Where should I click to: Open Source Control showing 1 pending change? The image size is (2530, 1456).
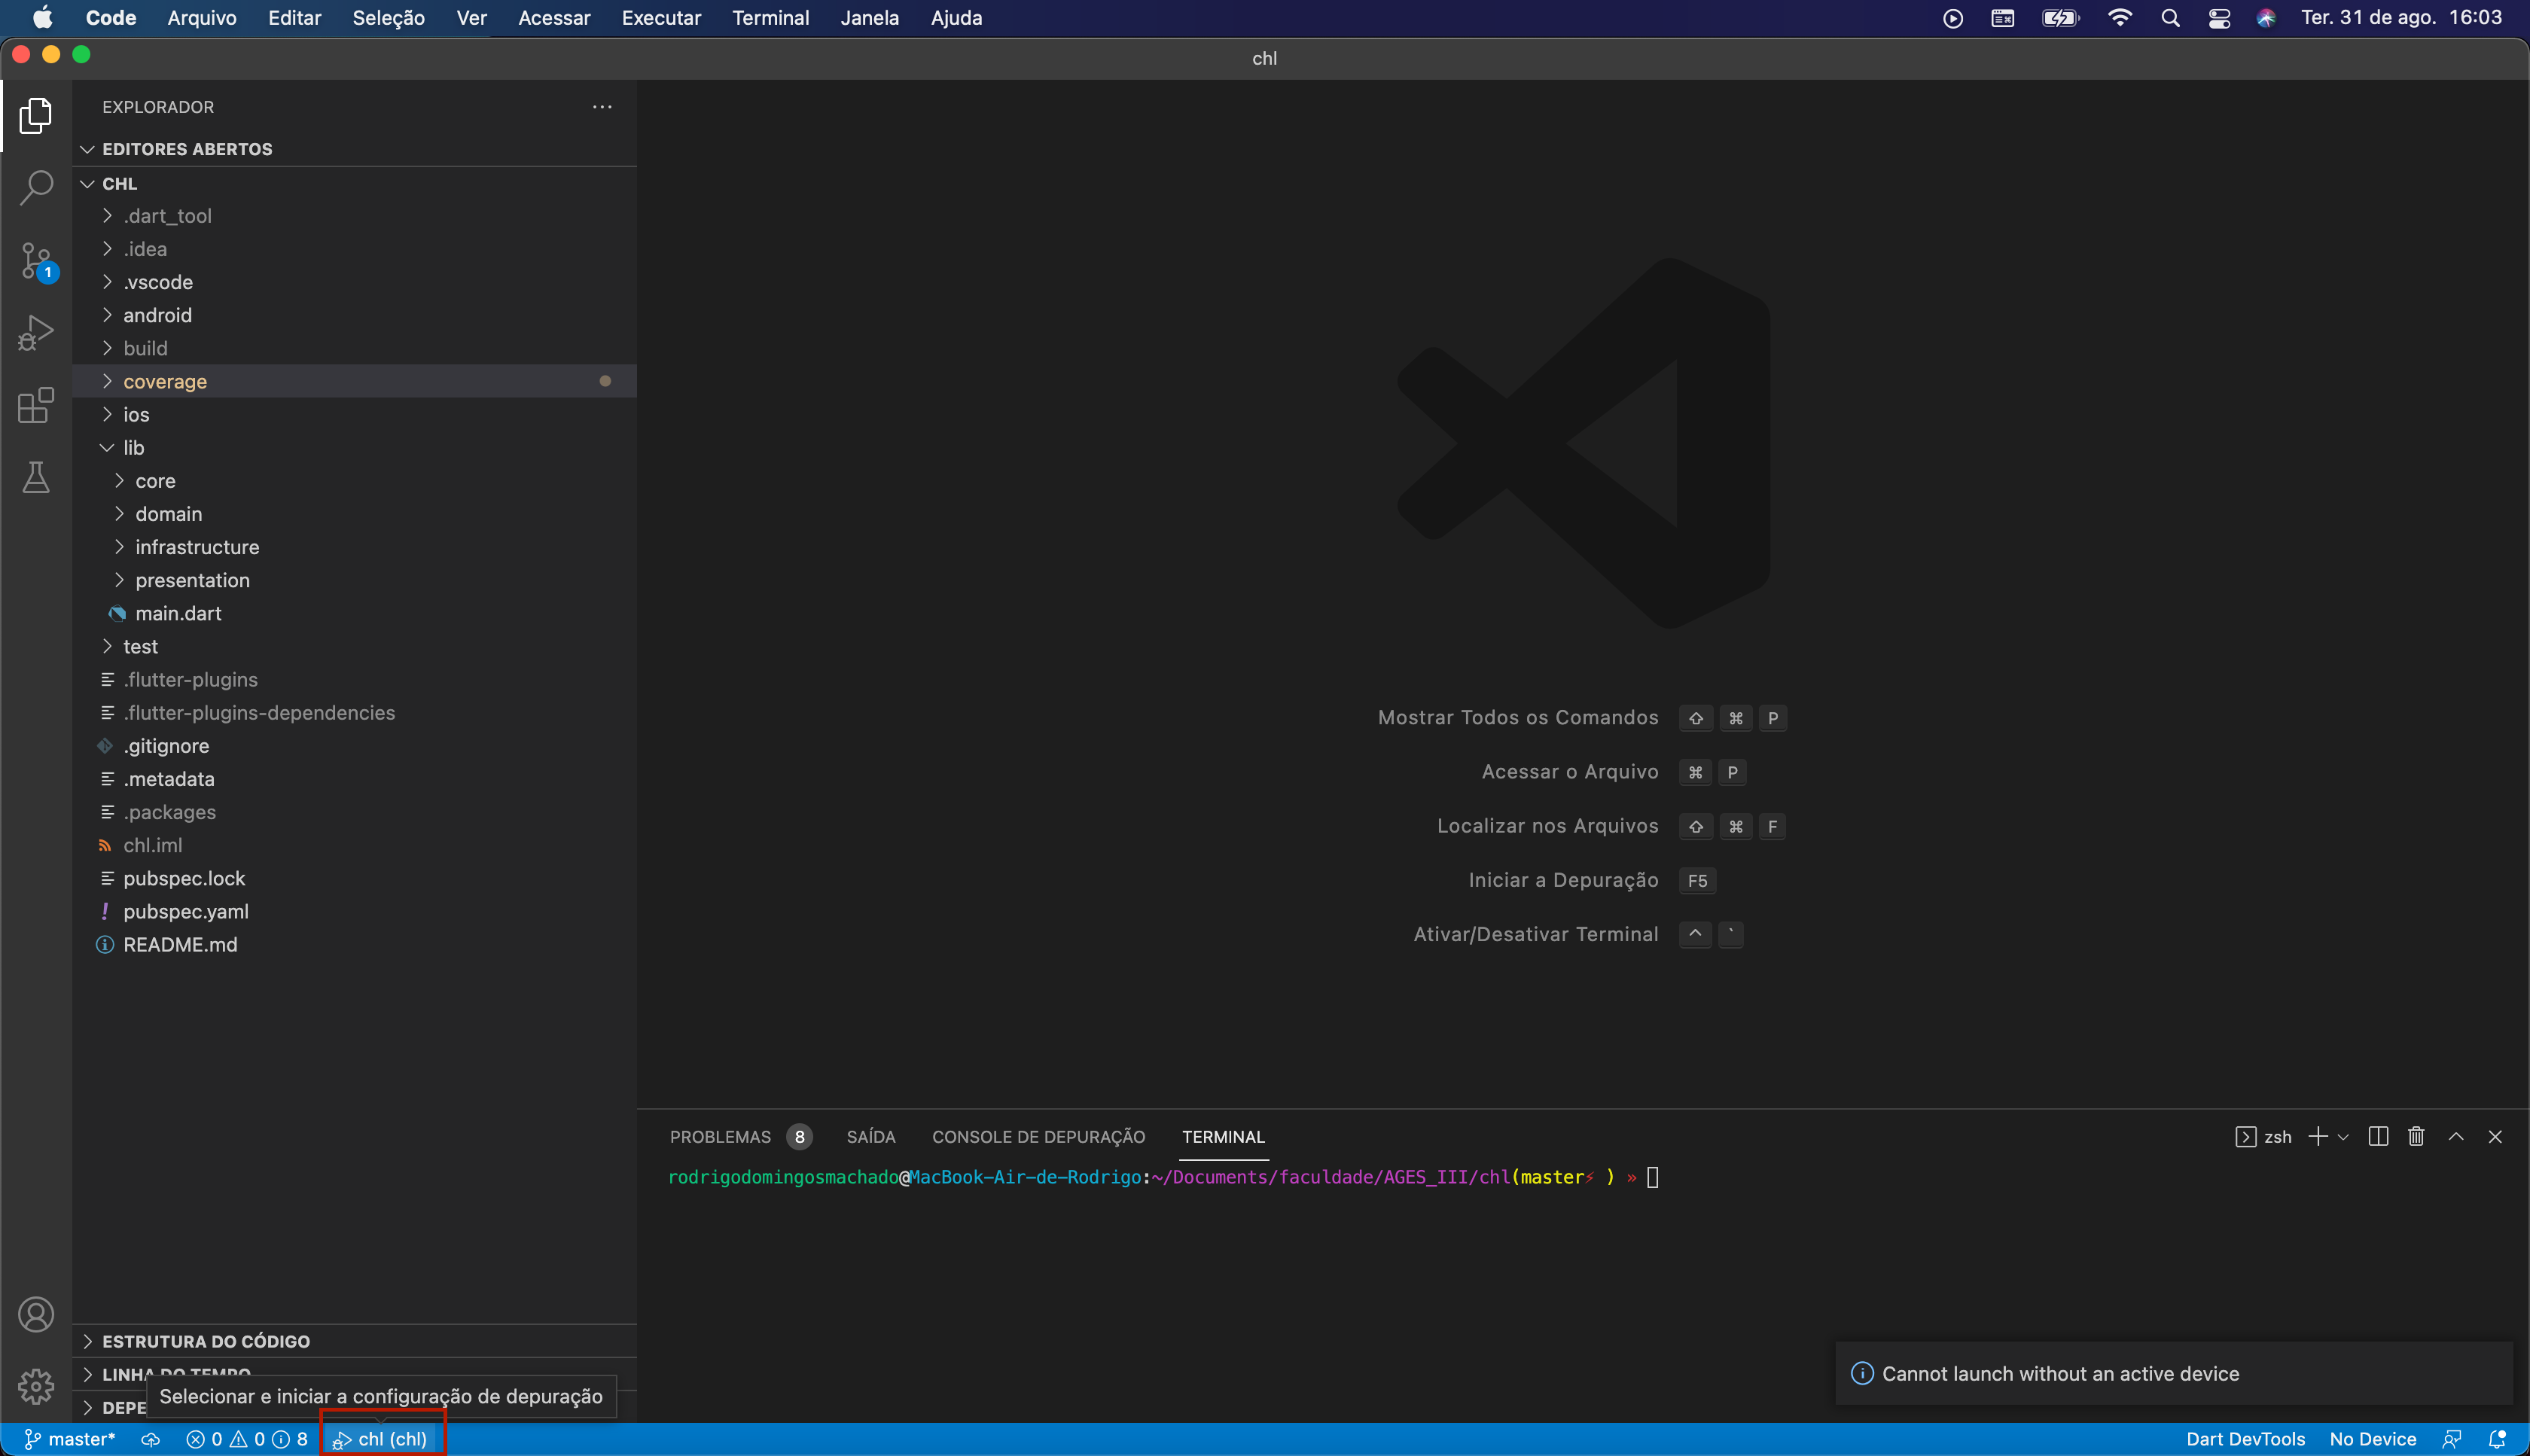point(36,258)
